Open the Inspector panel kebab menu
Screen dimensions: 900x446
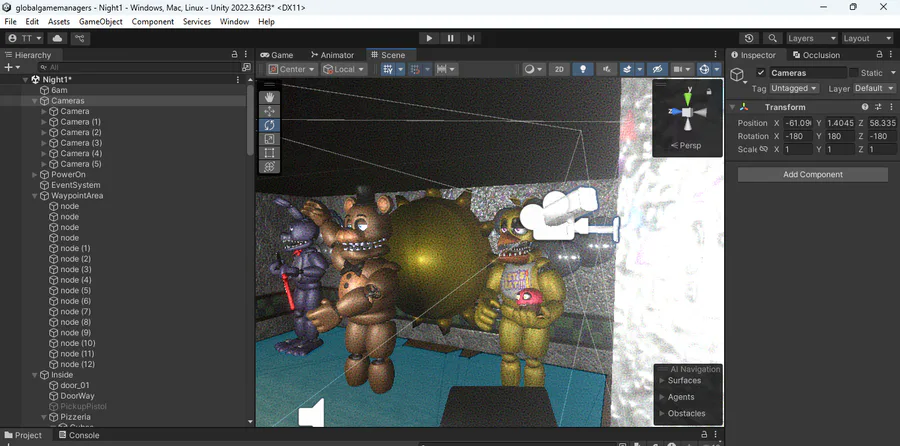tap(891, 55)
